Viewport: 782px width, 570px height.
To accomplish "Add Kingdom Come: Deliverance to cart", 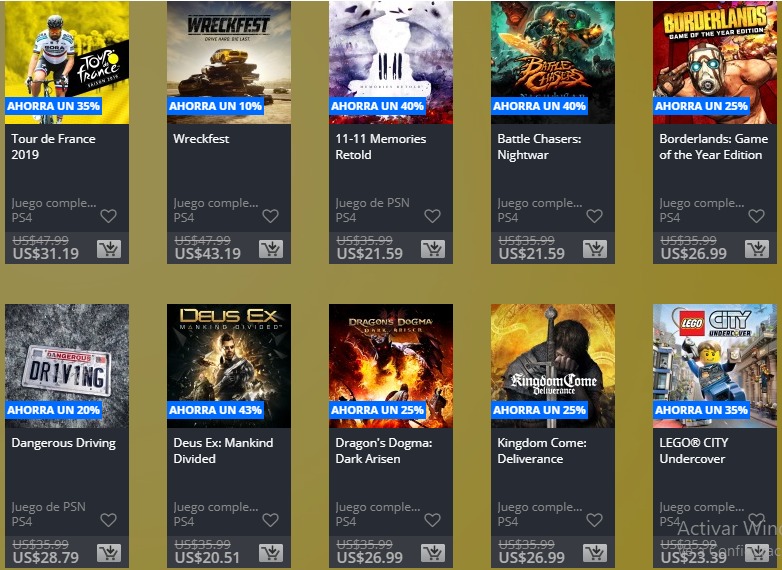I will click(x=595, y=553).
